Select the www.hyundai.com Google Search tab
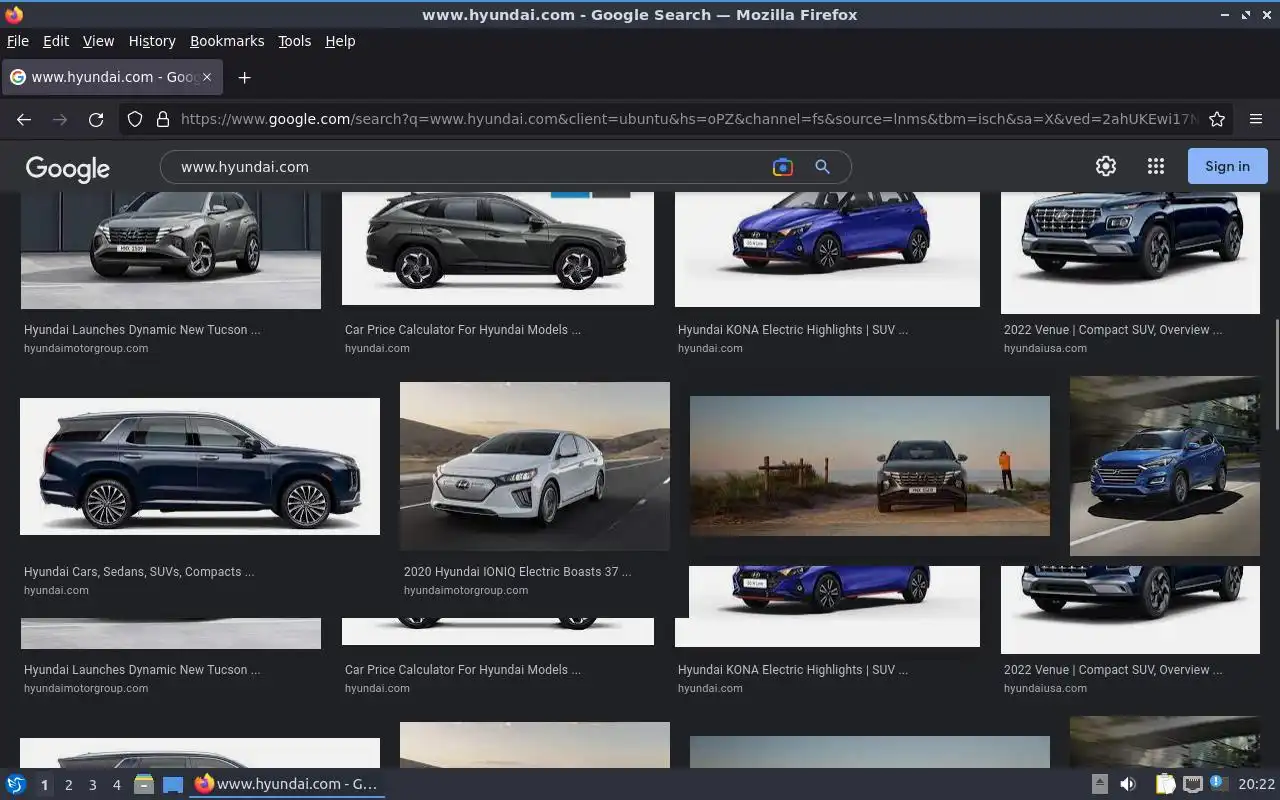The width and height of the screenshot is (1280, 800). 112,77
